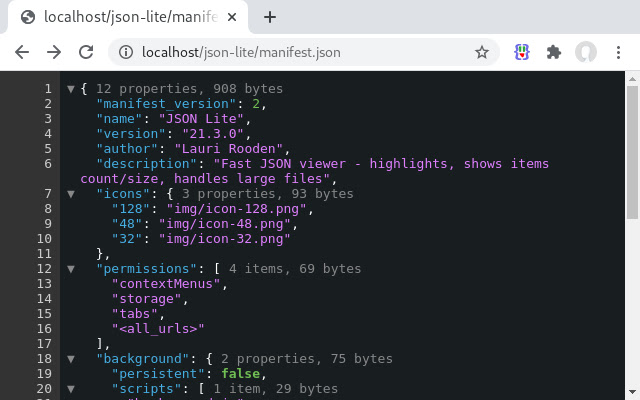Open the Extensions puzzle piece menu
The height and width of the screenshot is (400, 640).
tap(553, 52)
